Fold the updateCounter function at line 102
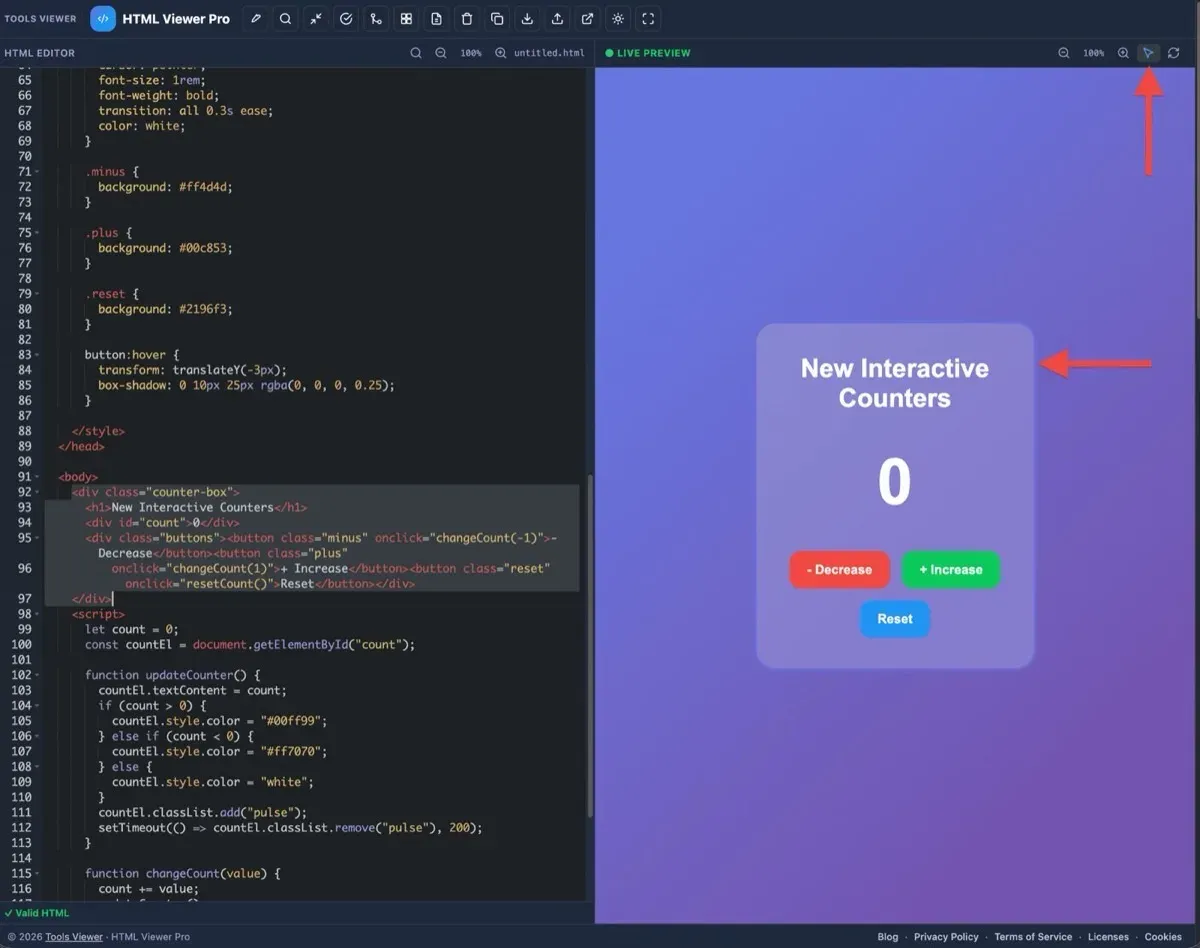The image size is (1200, 948). pos(38,675)
